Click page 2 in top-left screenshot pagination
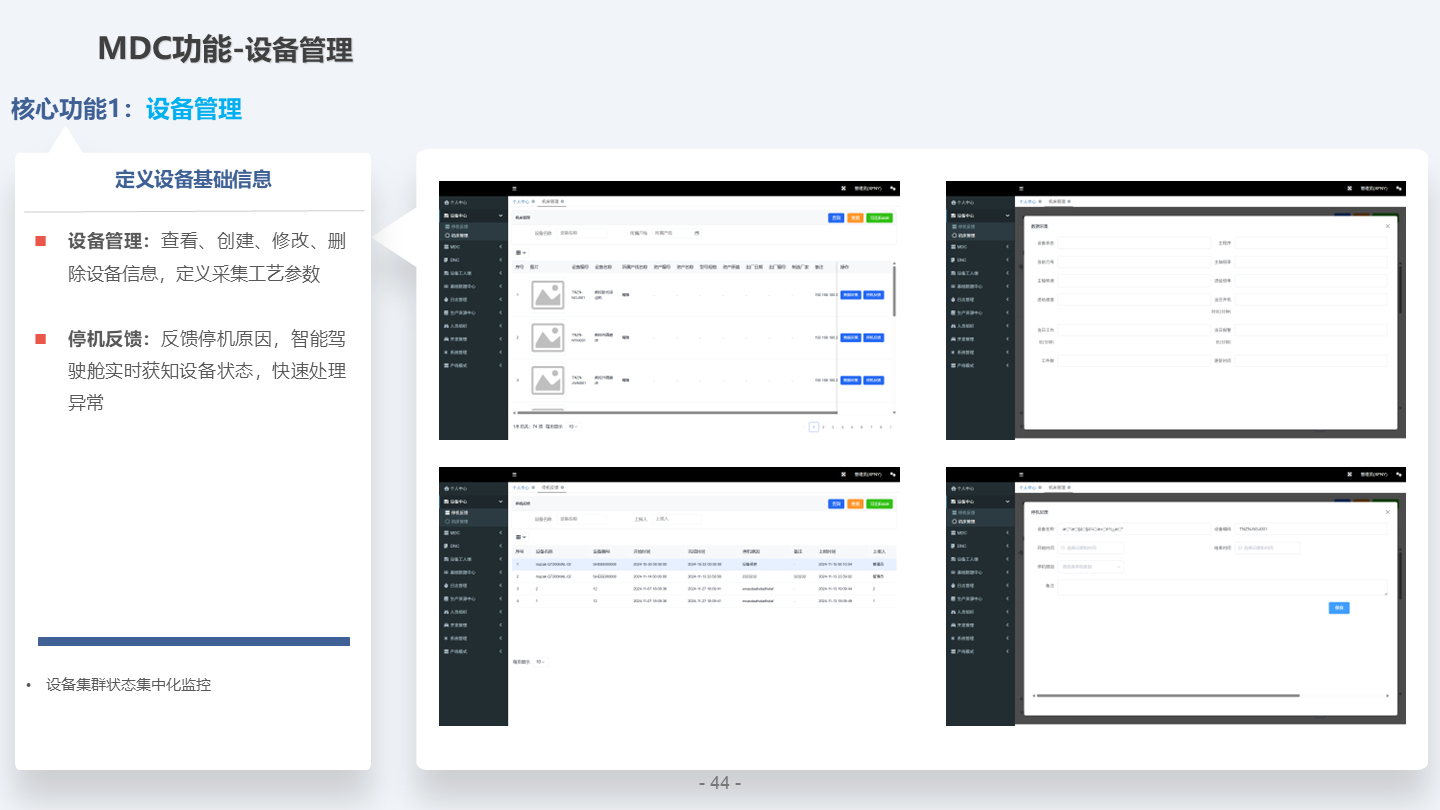The width and height of the screenshot is (1440, 810). pyautogui.click(x=823, y=427)
